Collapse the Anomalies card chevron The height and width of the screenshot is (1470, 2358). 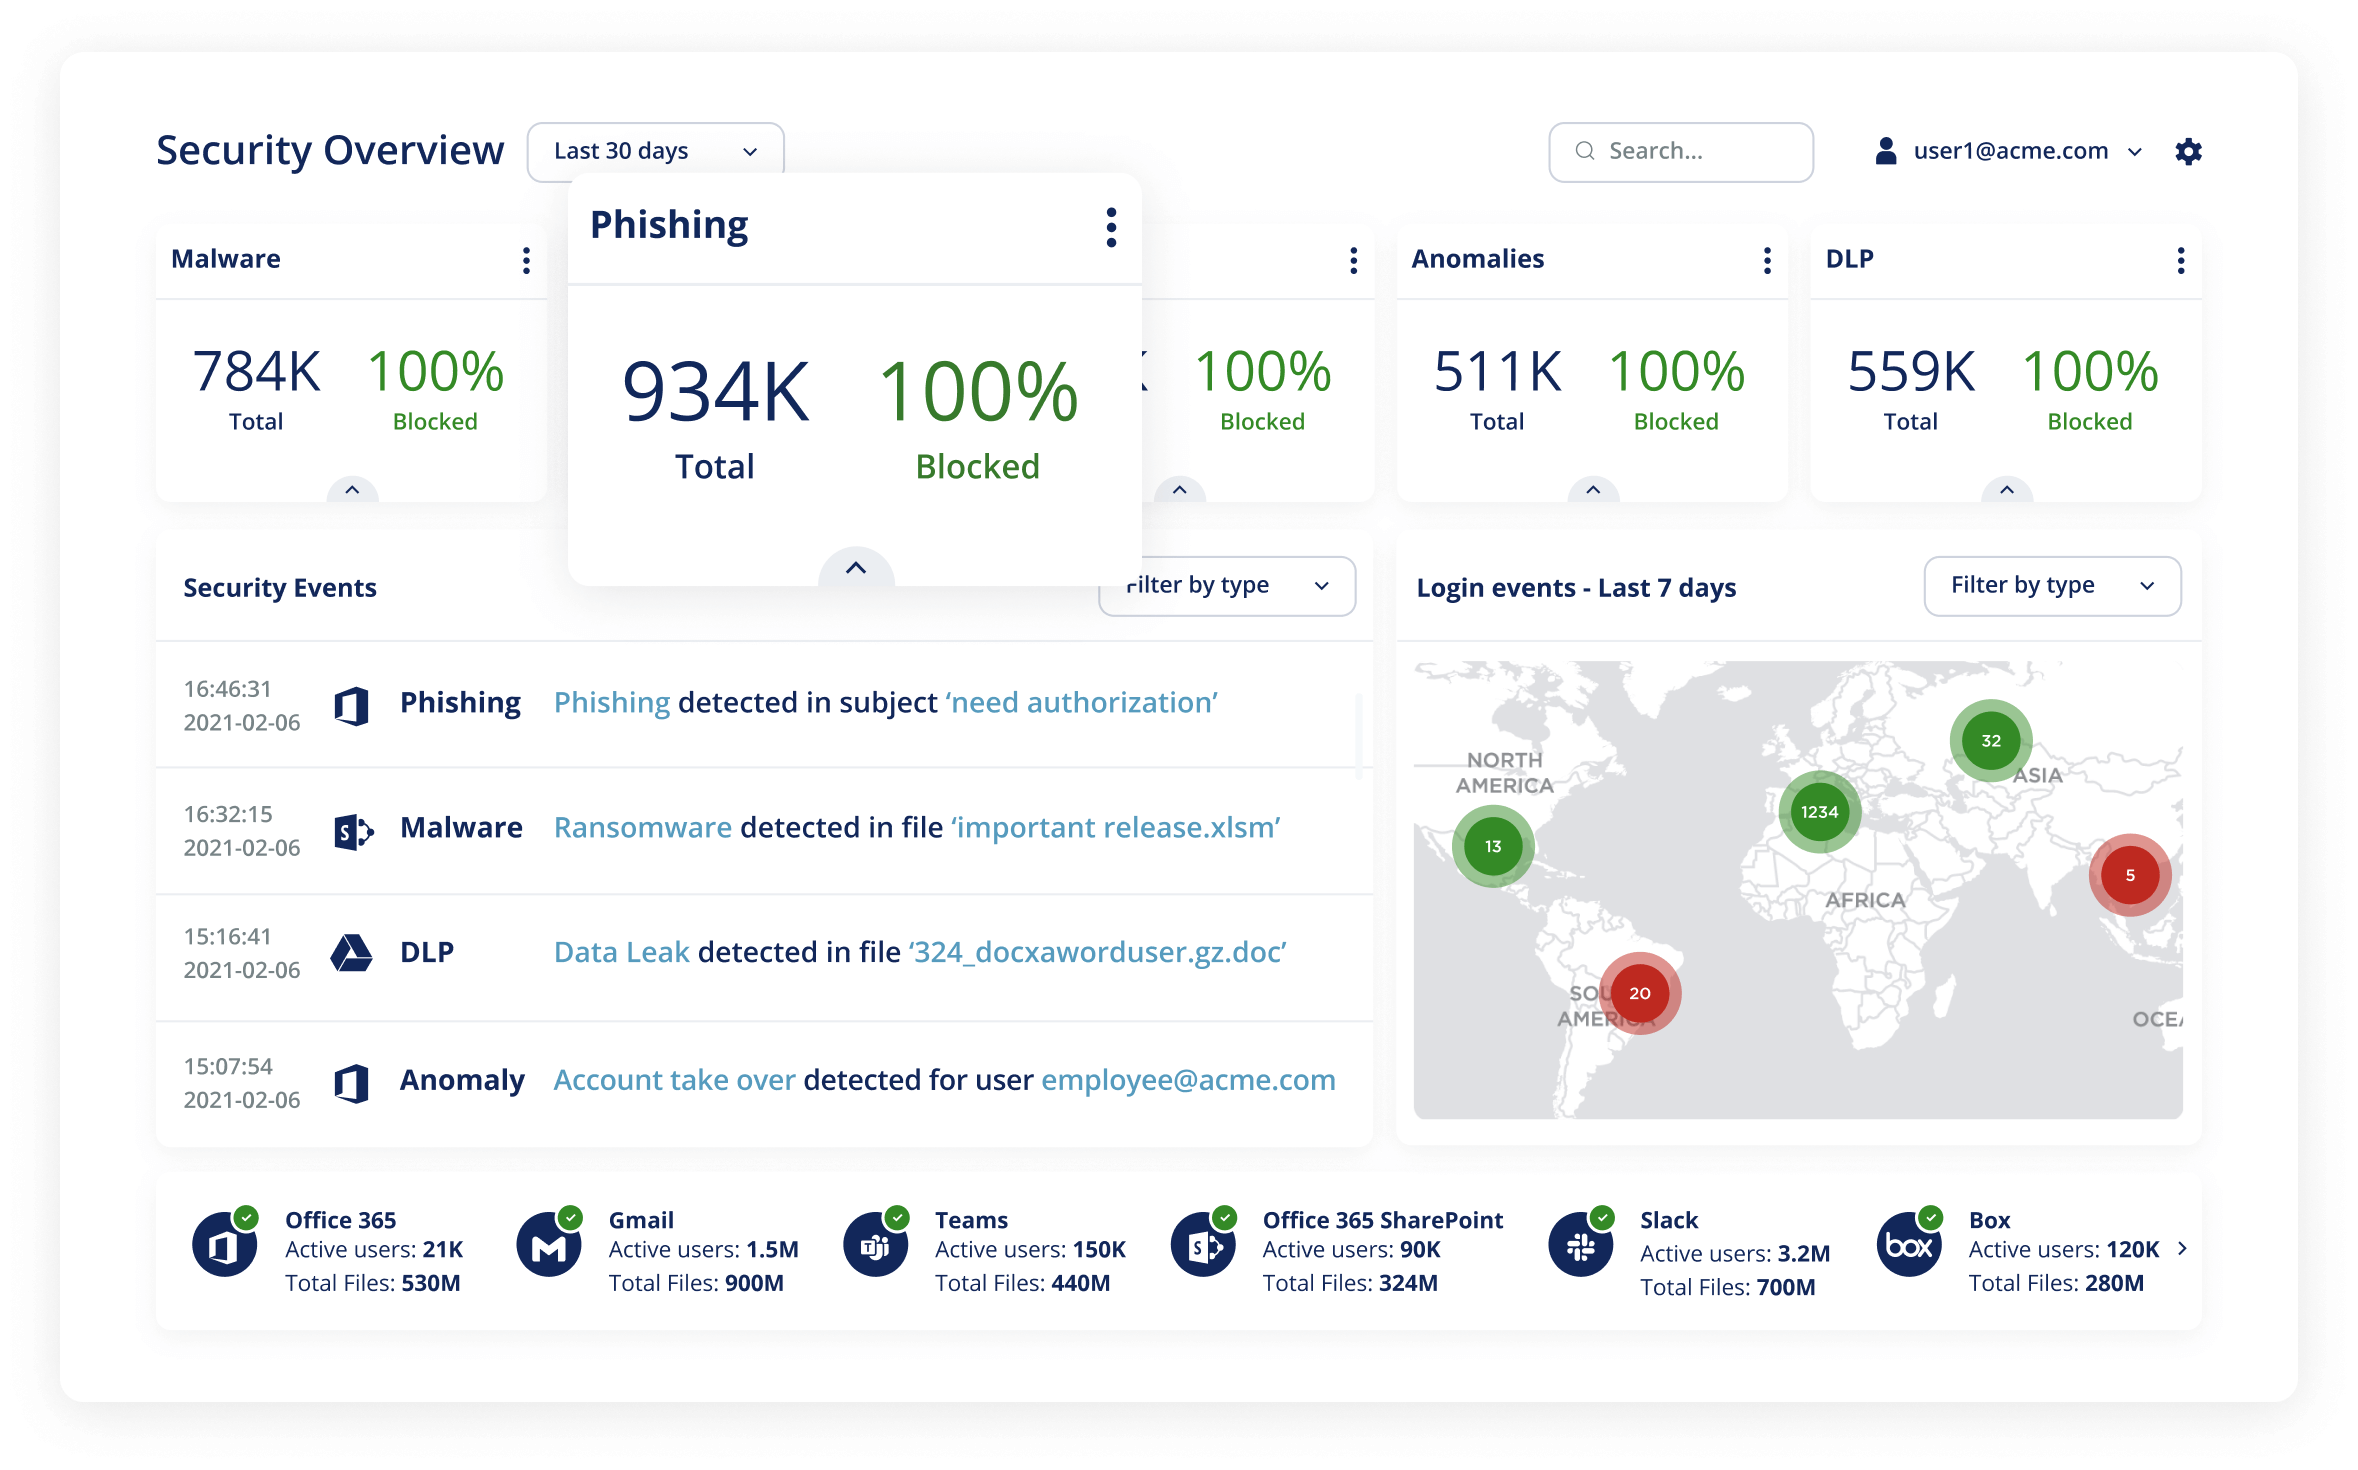coord(1593,490)
